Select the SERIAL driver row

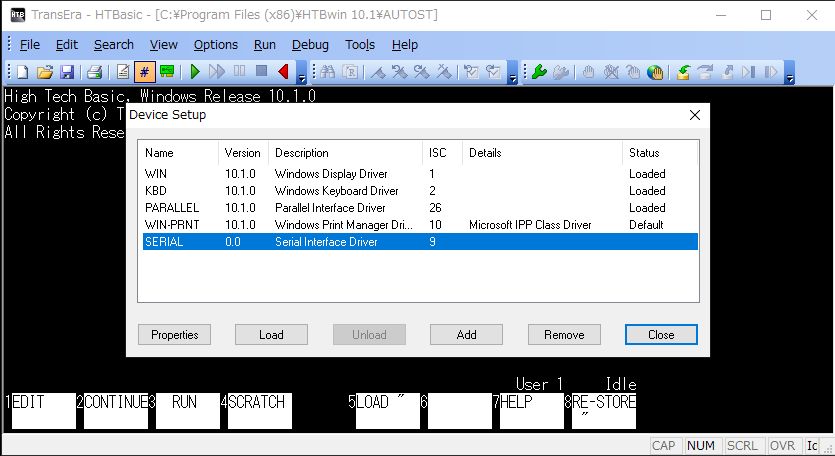click(420, 241)
